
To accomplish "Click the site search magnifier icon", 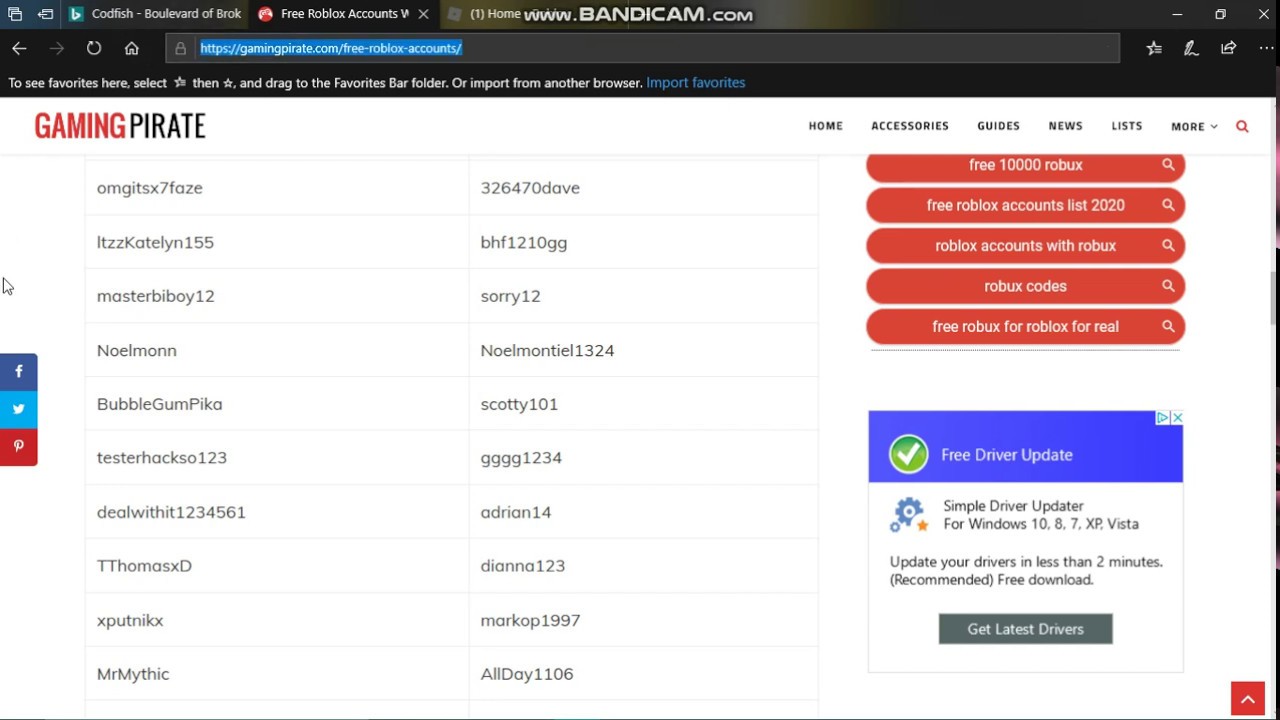I will coord(1242,126).
